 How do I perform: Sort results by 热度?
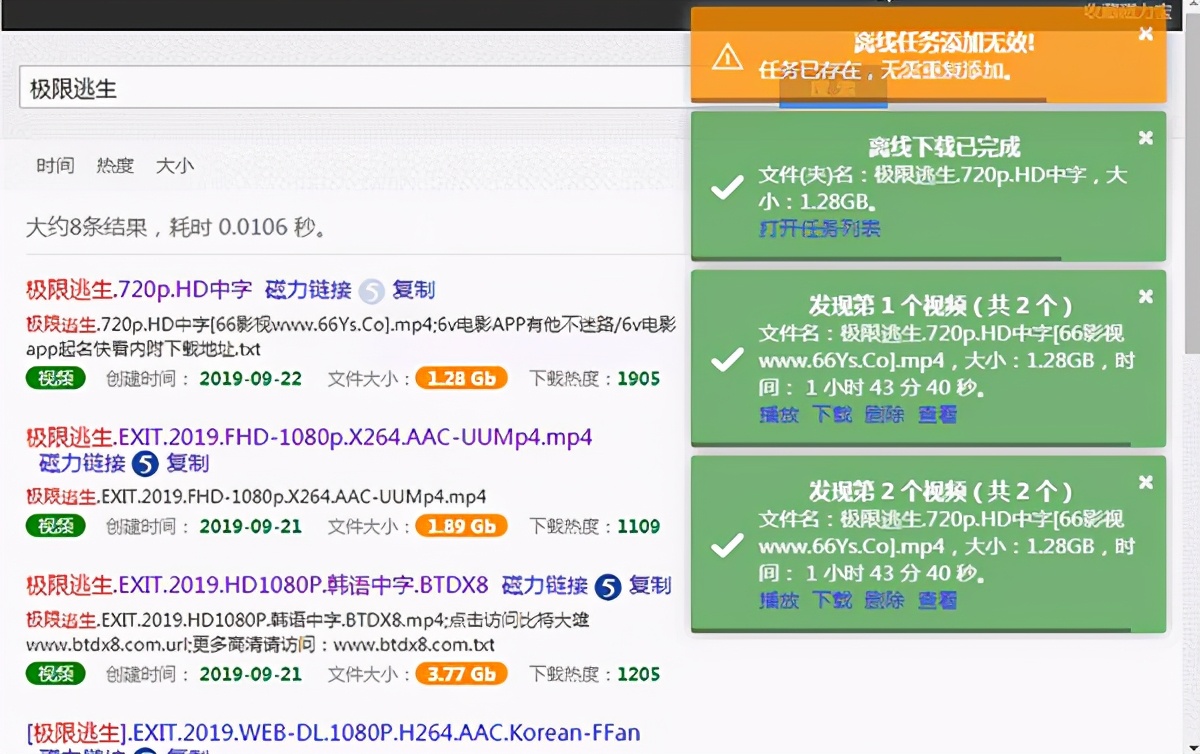114,166
